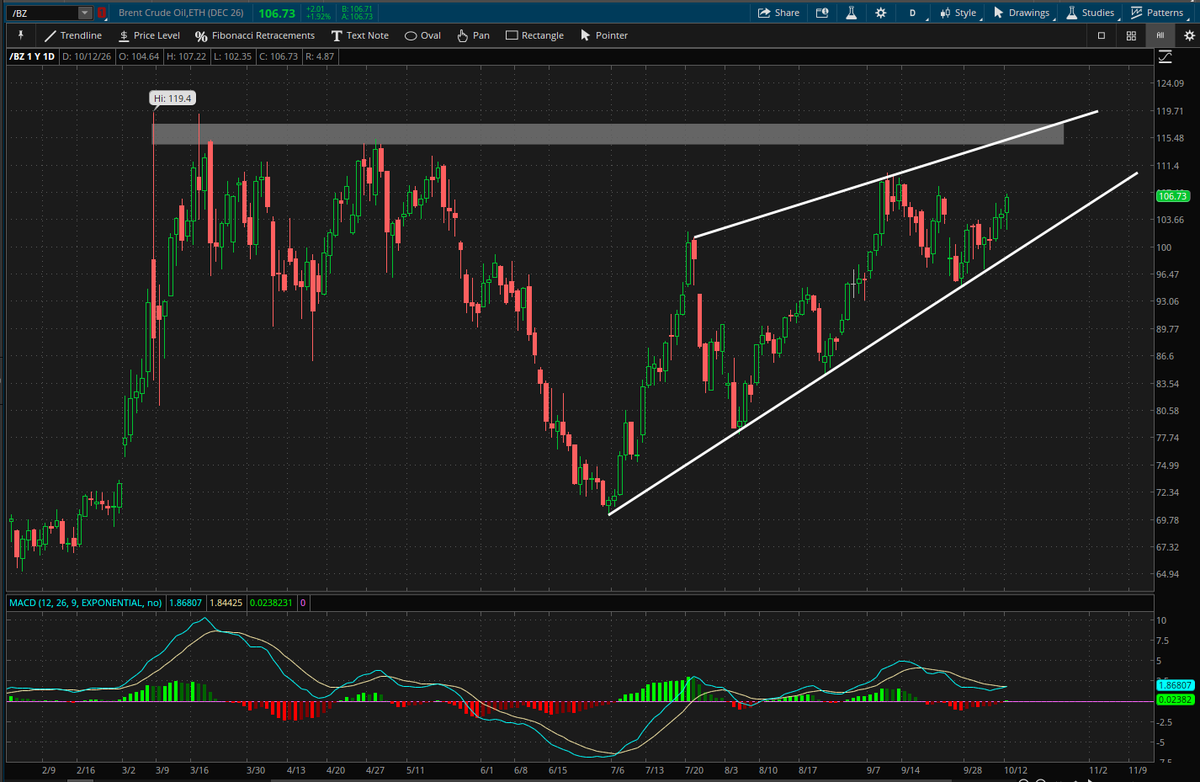Choose the Fibonacci Retracements tool

point(255,35)
